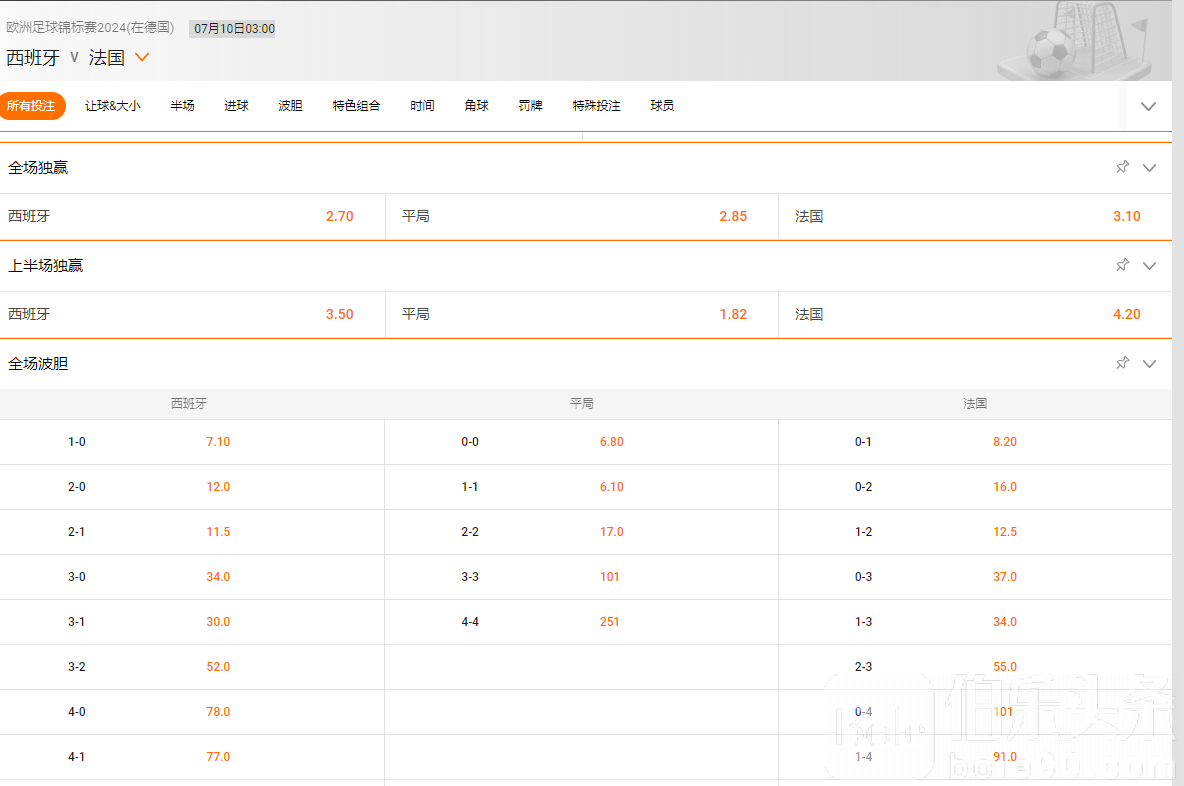Go to the 角球 tab

(x=476, y=106)
